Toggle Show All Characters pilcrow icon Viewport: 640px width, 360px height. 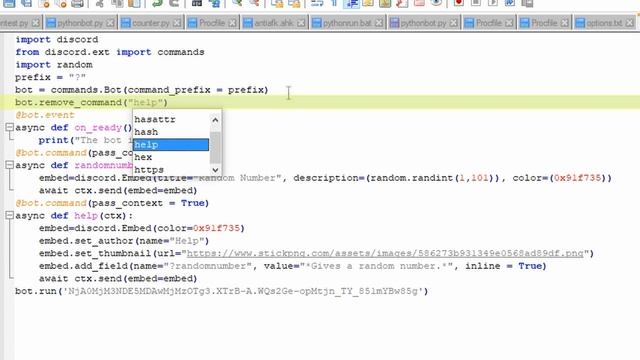point(334,3)
